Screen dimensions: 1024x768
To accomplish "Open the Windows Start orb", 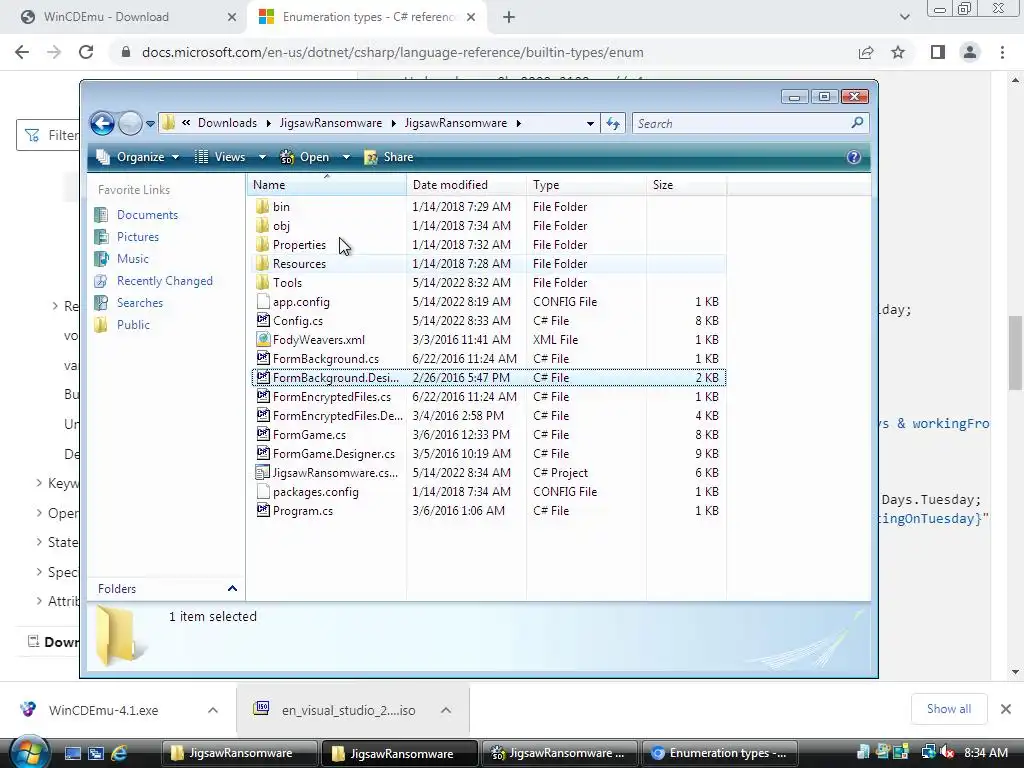I will coord(29,752).
